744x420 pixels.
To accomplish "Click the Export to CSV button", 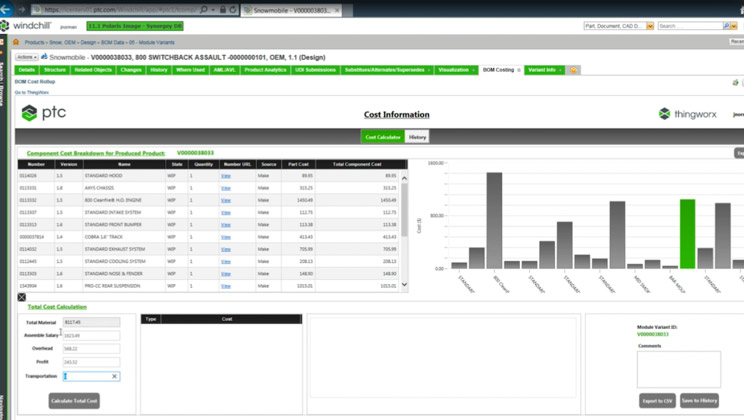I will (x=657, y=401).
